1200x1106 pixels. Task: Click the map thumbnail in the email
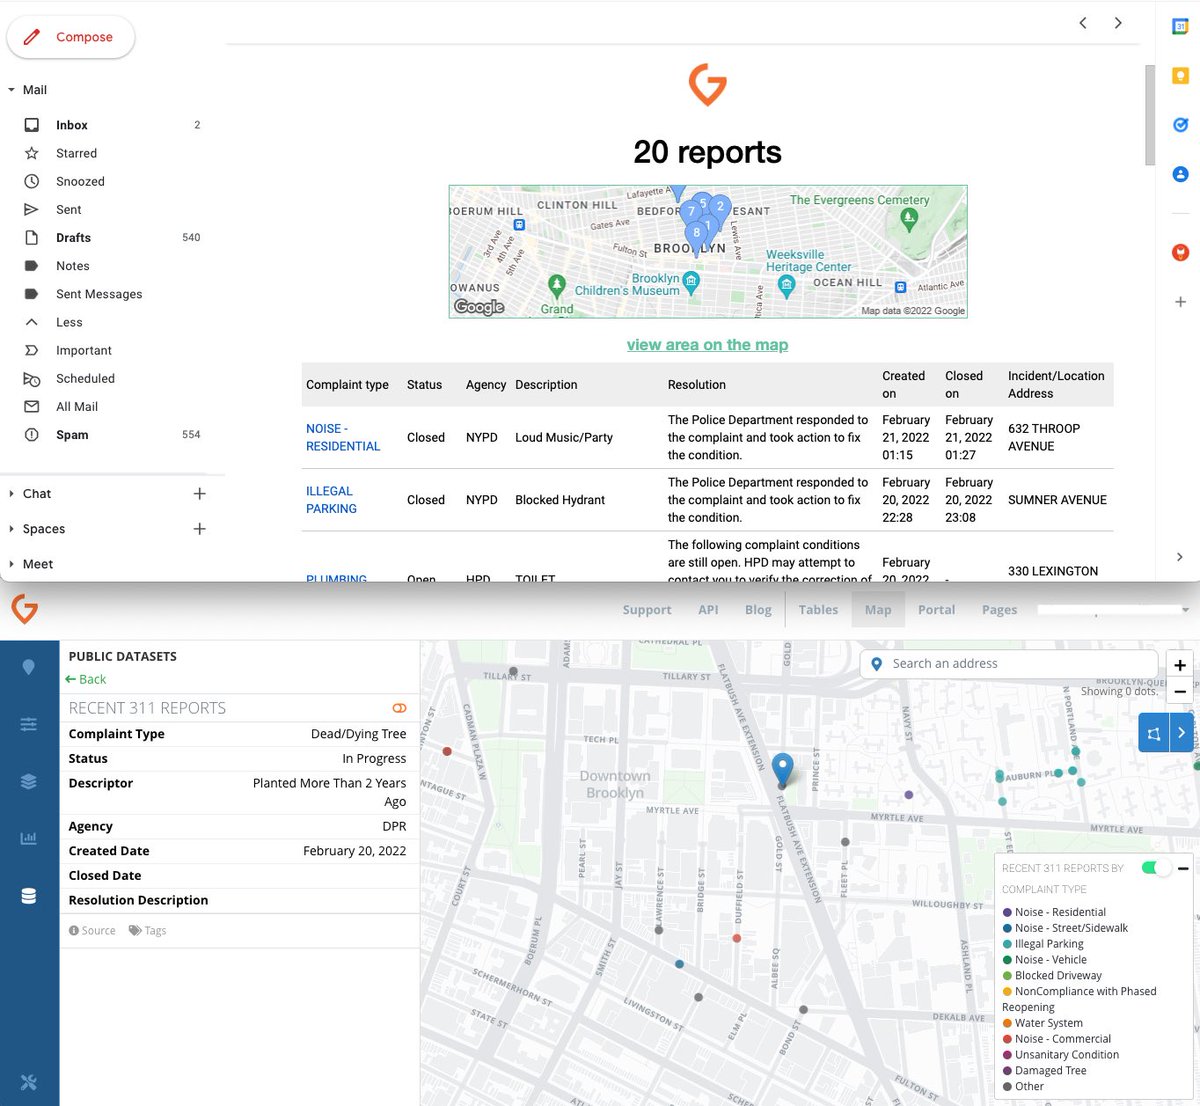click(x=708, y=252)
